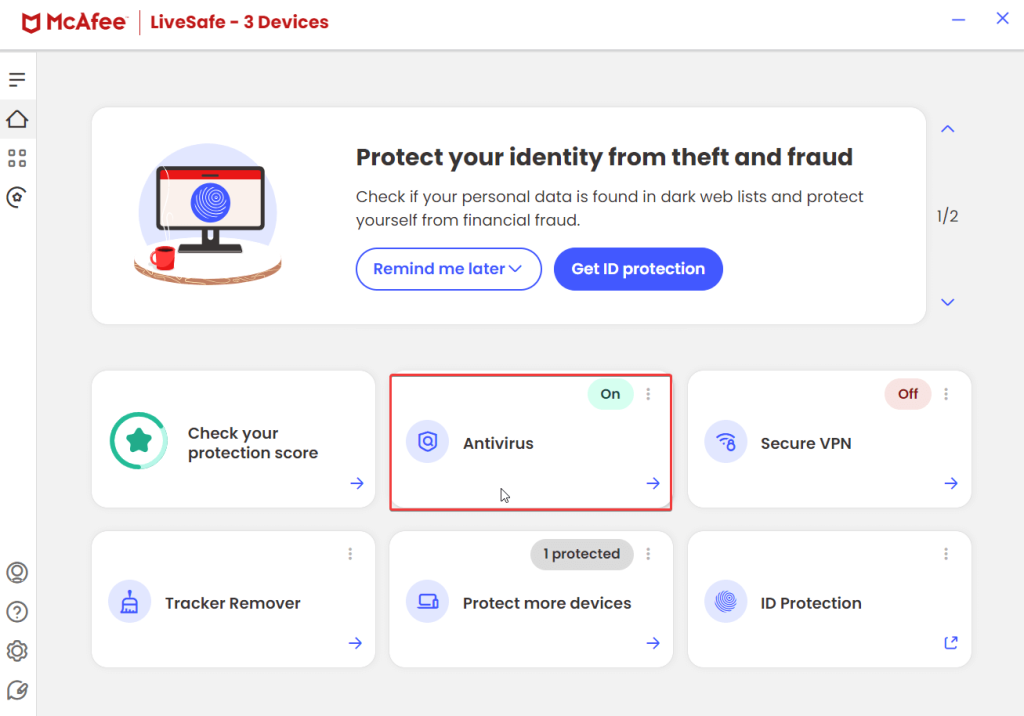Viewport: 1024px width, 716px height.
Task: Show the next banner with down chevron
Action: pos(948,302)
